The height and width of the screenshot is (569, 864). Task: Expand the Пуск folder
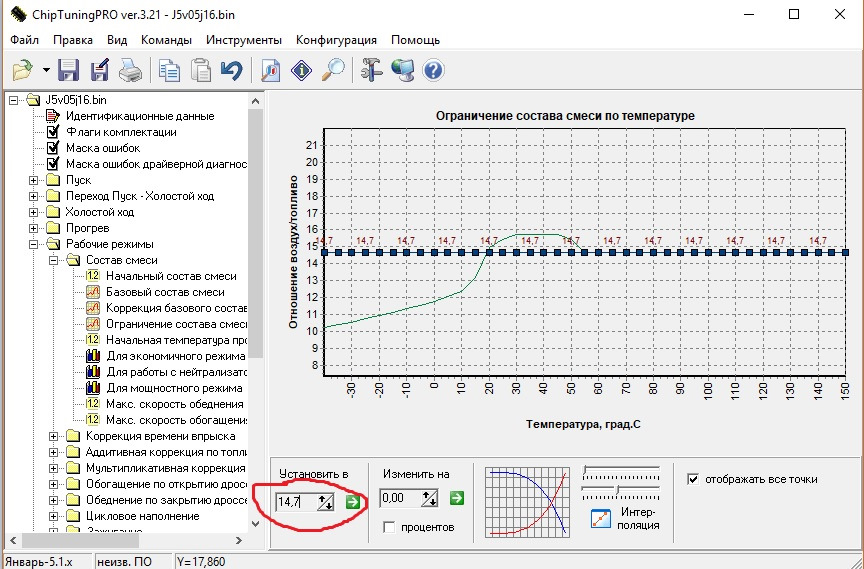coord(34,181)
